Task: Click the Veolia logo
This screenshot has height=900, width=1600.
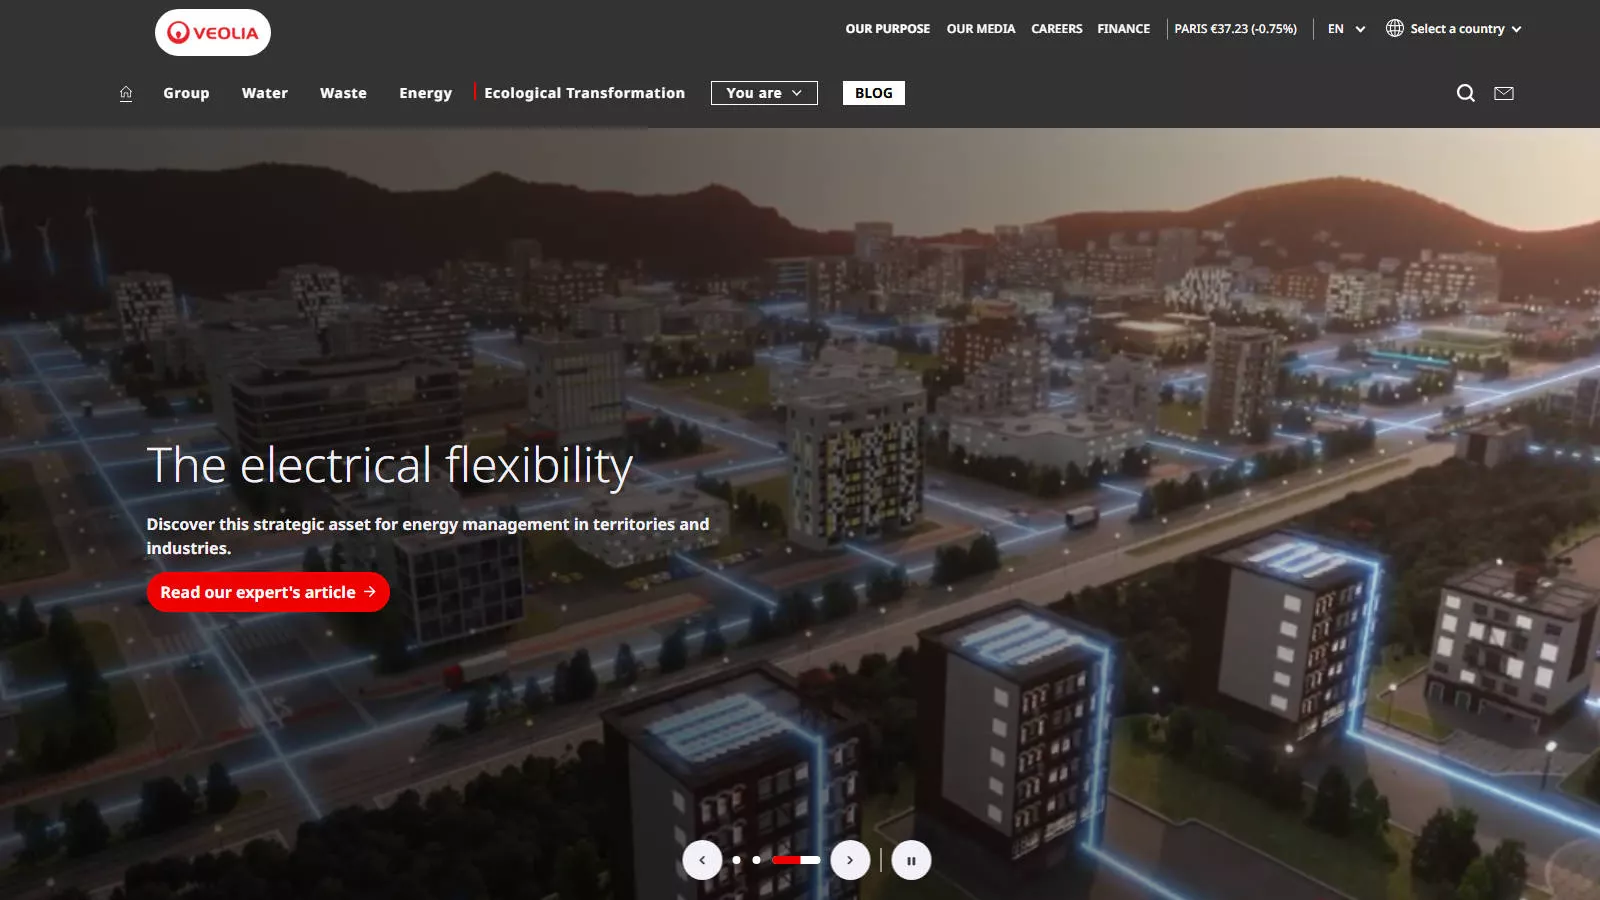Action: click(x=213, y=33)
